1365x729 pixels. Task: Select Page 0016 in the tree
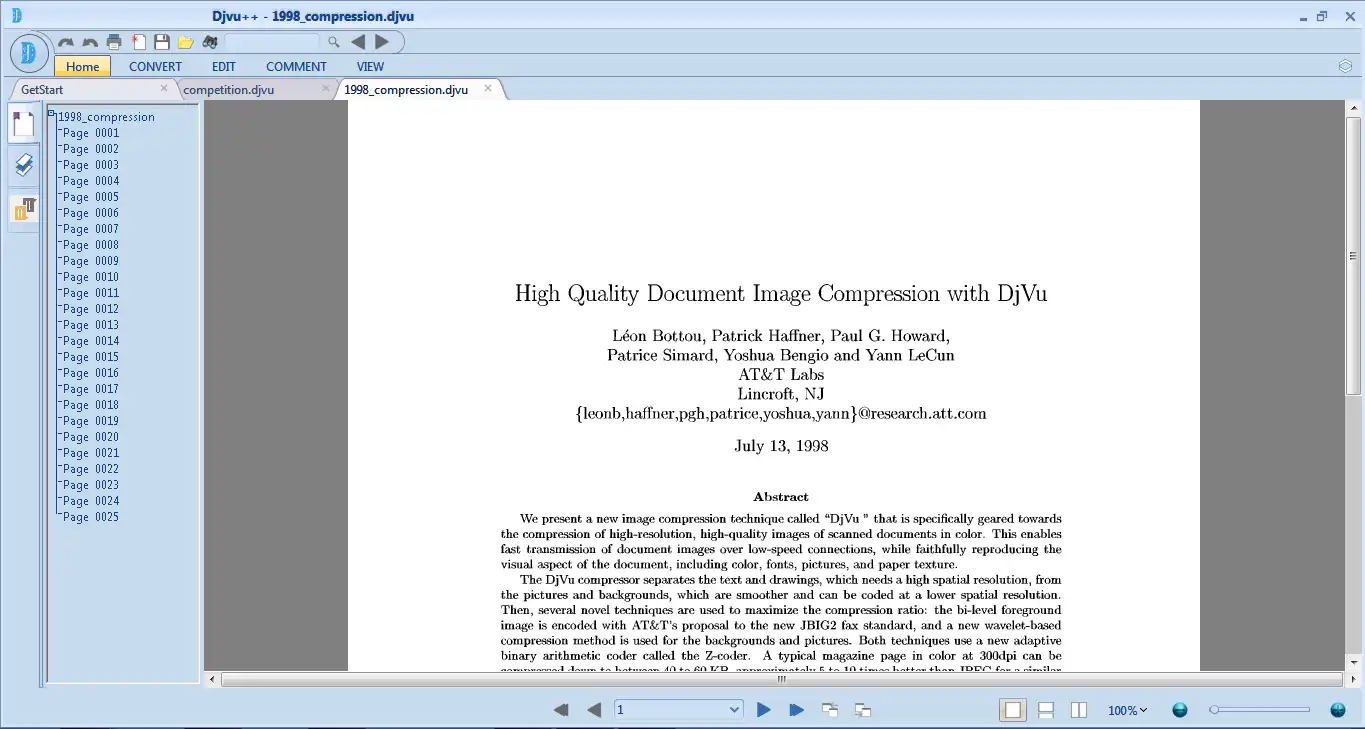point(91,373)
